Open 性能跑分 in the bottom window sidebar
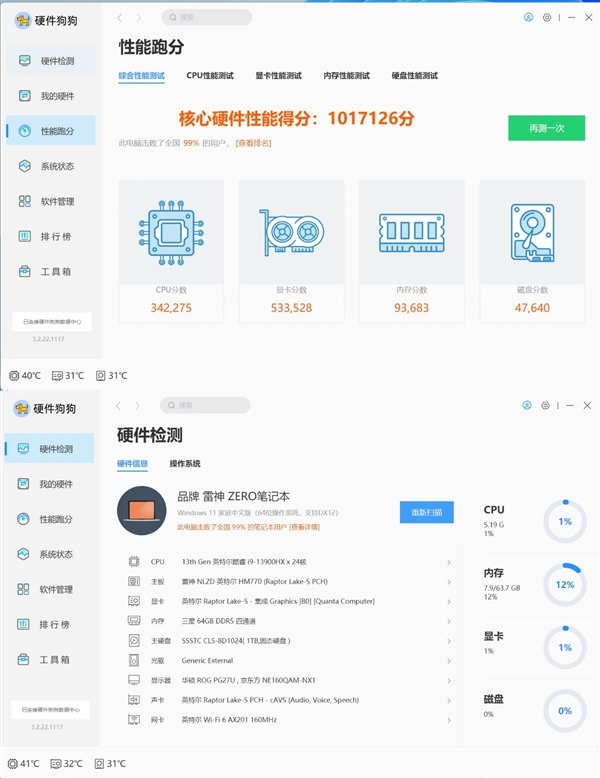Viewport: 600px width, 779px height. 49,519
